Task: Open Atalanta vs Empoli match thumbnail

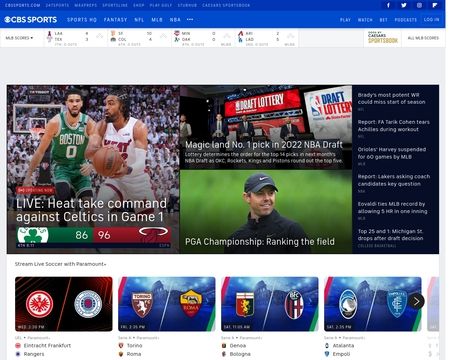Action: click(x=373, y=304)
